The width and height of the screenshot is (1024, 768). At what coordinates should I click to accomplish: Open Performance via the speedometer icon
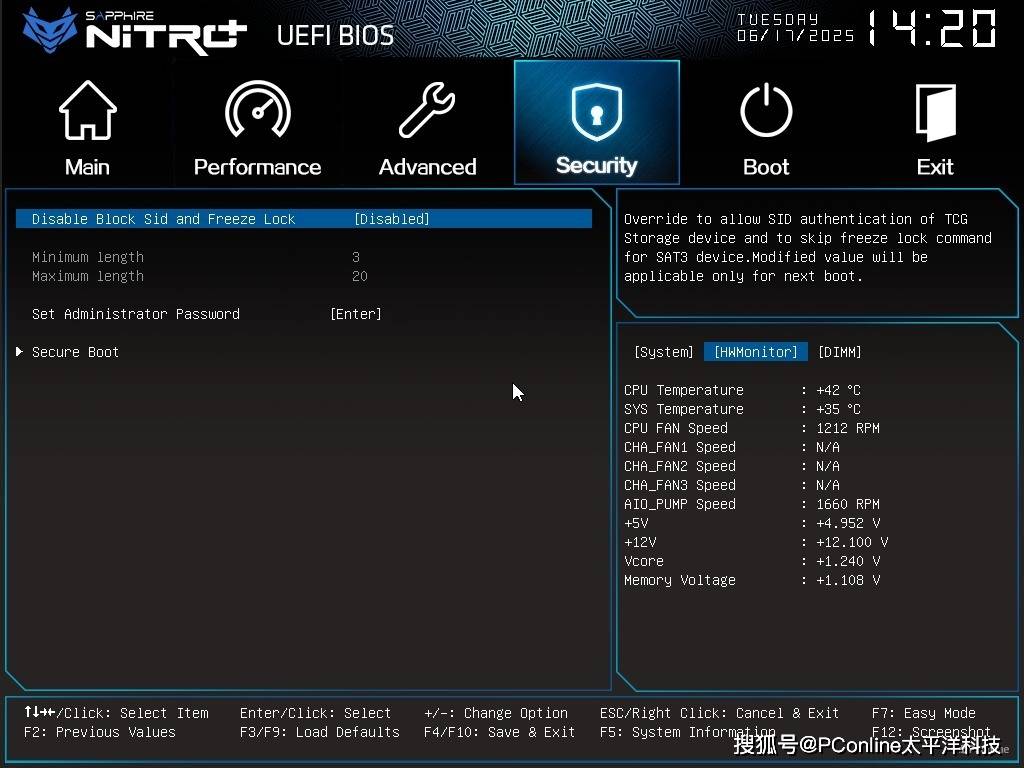point(257,111)
